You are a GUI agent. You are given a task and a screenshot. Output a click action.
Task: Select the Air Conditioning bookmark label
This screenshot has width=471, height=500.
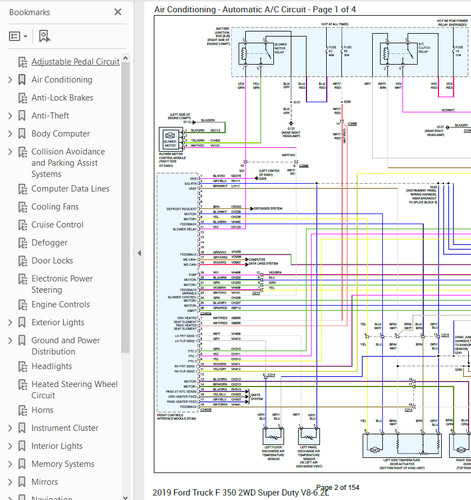[x=62, y=80]
